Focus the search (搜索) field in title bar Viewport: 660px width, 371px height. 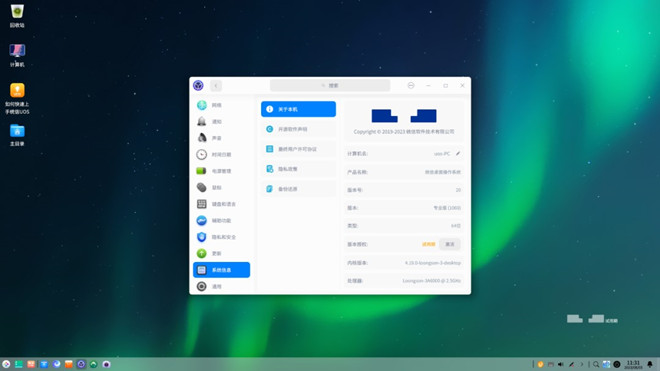(330, 85)
